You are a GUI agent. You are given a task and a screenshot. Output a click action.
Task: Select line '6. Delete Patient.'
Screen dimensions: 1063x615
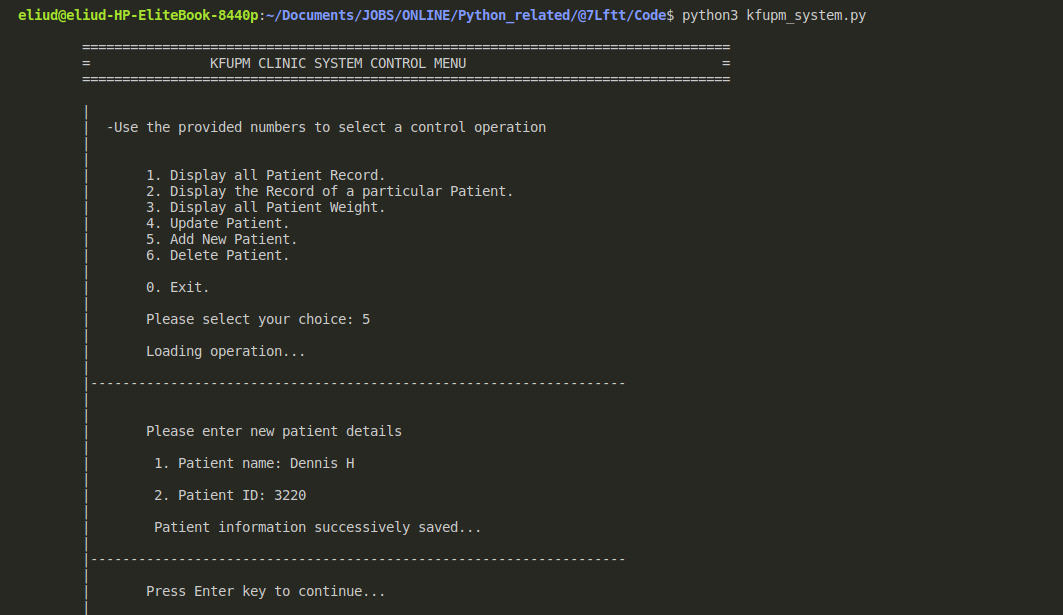click(x=218, y=255)
